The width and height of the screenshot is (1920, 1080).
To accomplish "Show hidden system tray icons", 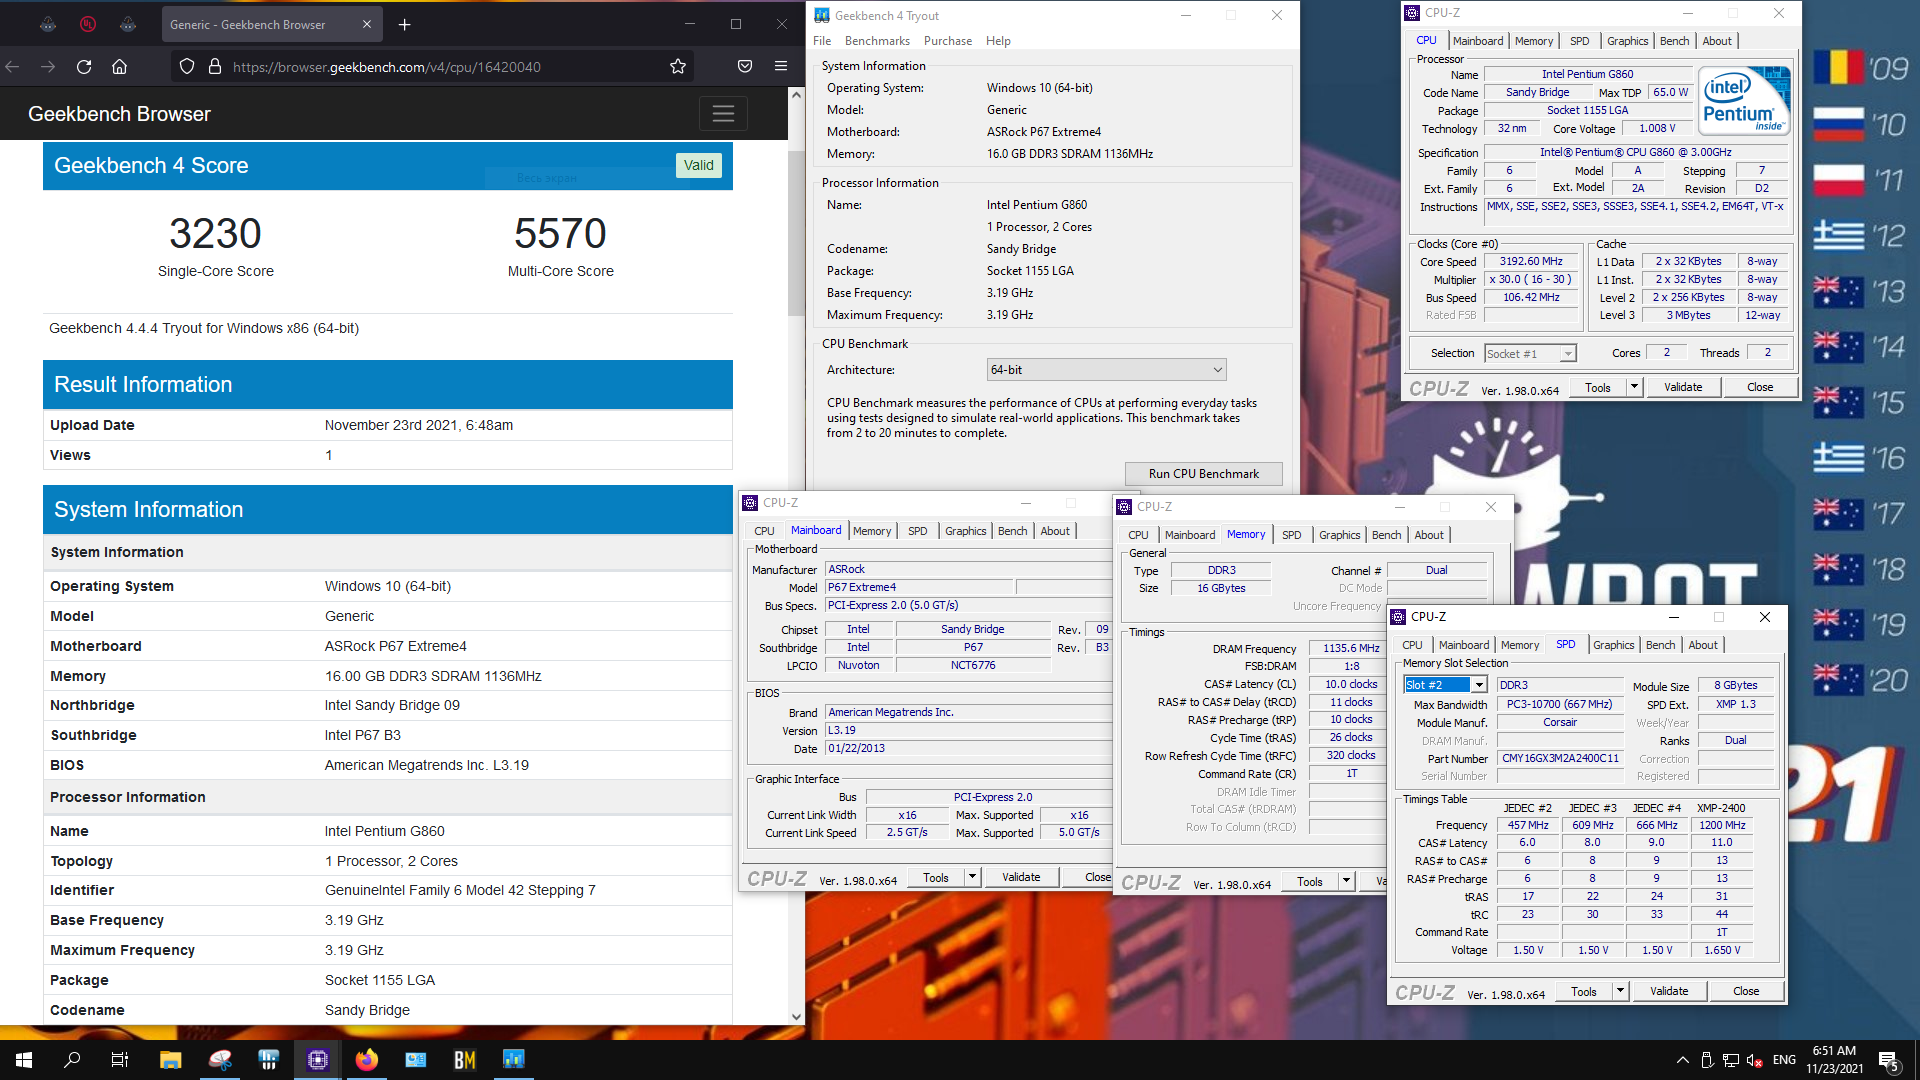I will [x=1683, y=1060].
